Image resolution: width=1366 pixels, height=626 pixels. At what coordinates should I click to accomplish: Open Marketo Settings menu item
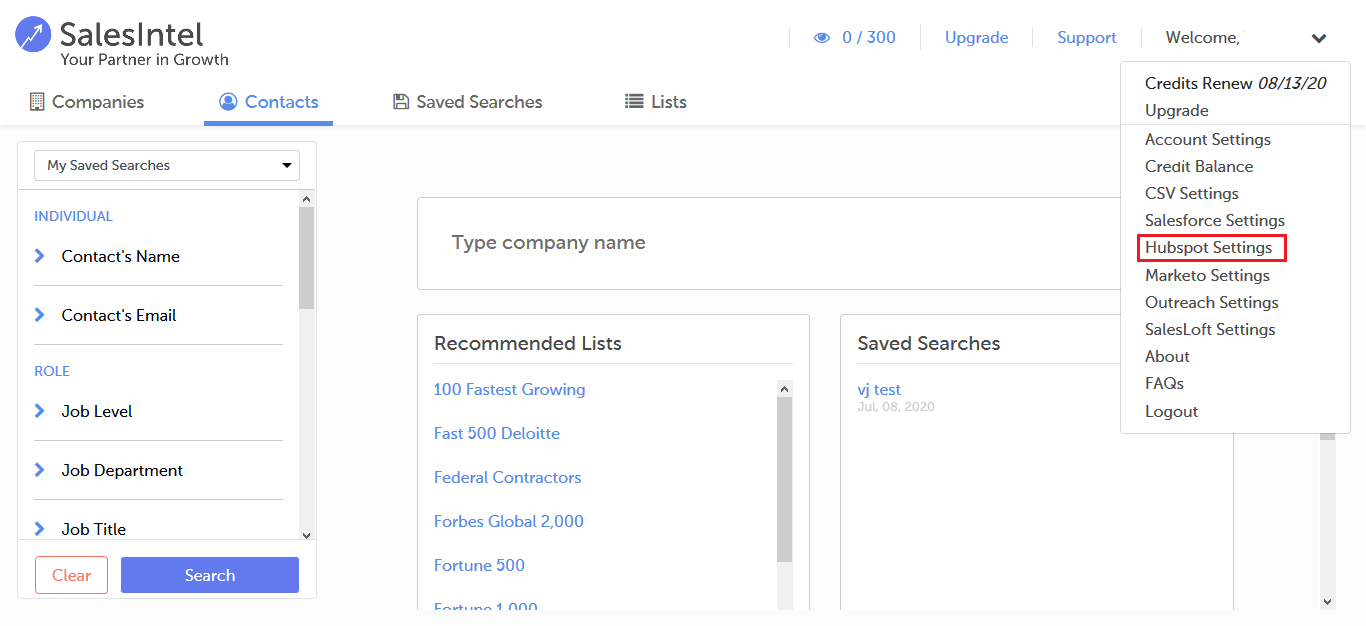pos(1207,276)
